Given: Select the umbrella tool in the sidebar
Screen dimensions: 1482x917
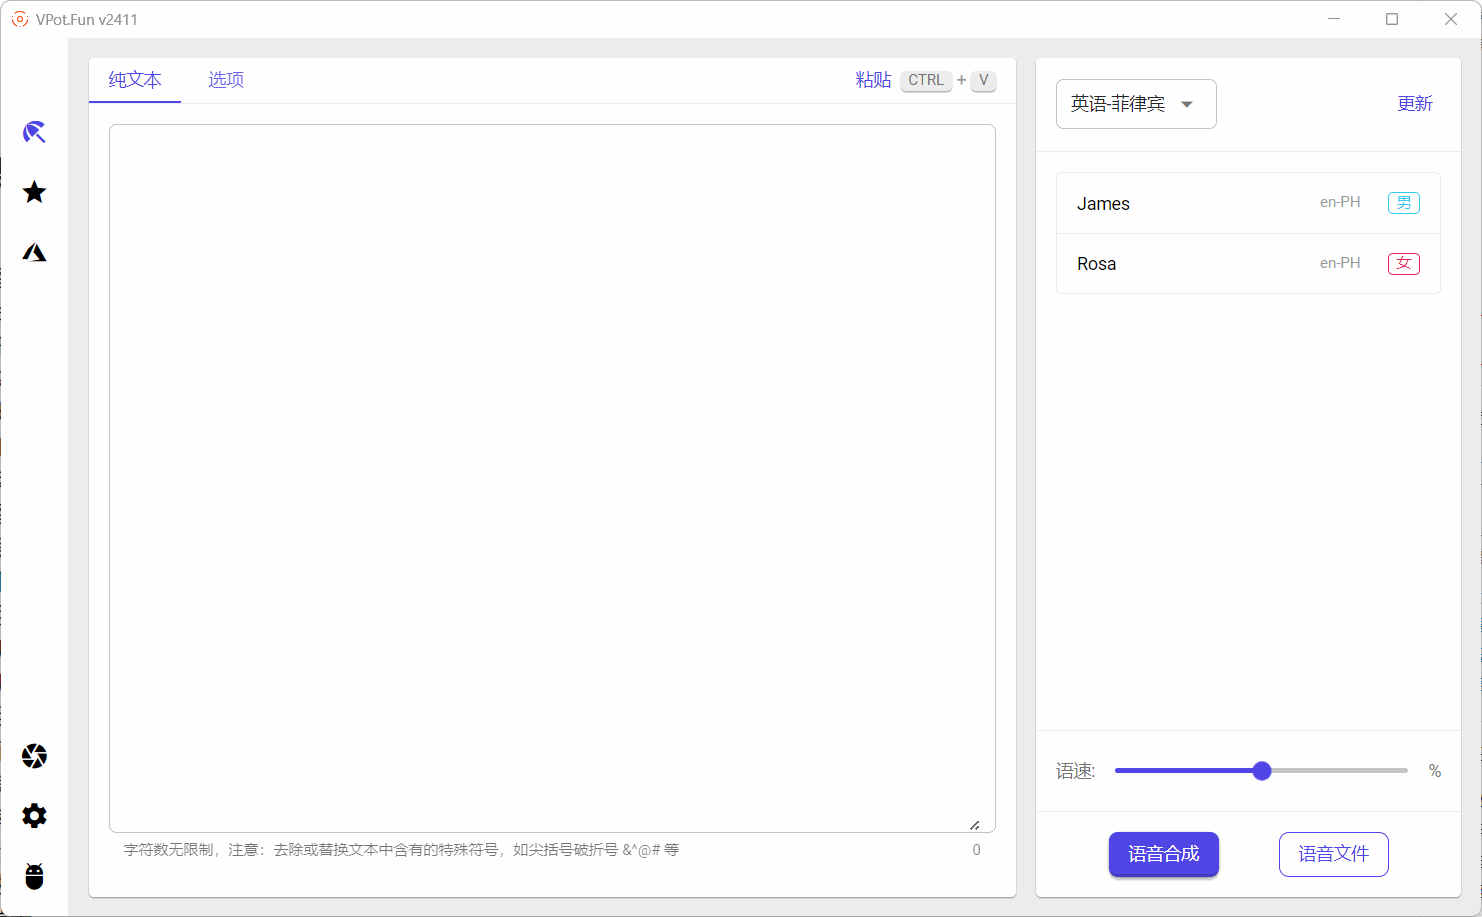Looking at the screenshot, I should coord(34,131).
